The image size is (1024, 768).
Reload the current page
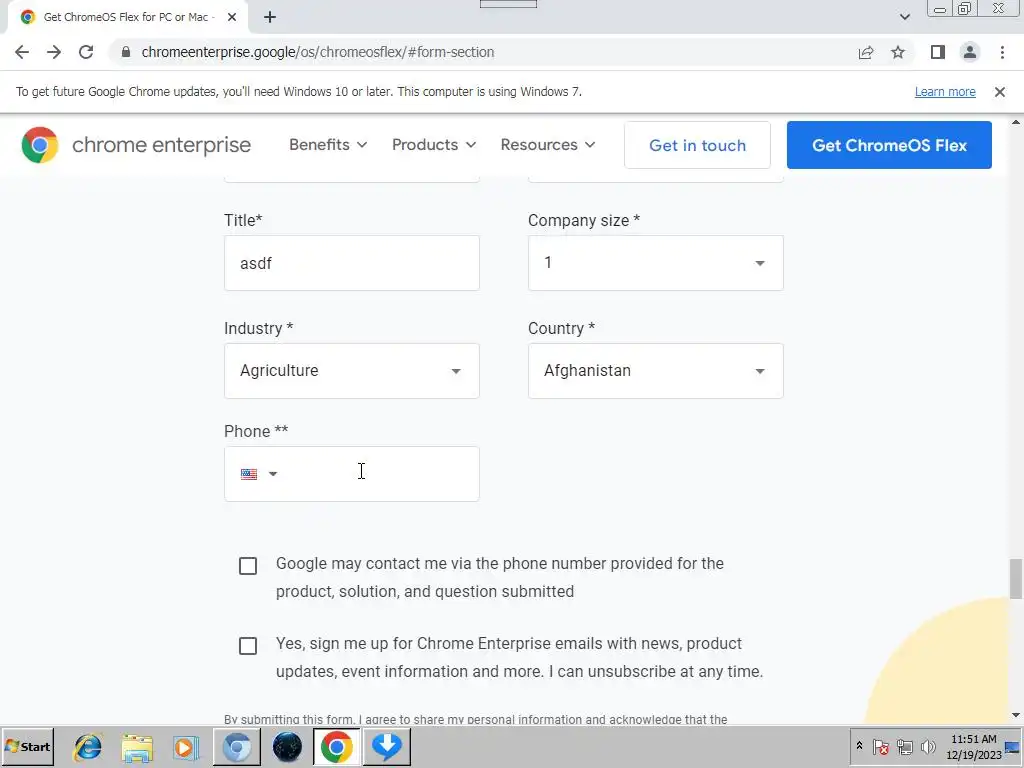pyautogui.click(x=86, y=52)
